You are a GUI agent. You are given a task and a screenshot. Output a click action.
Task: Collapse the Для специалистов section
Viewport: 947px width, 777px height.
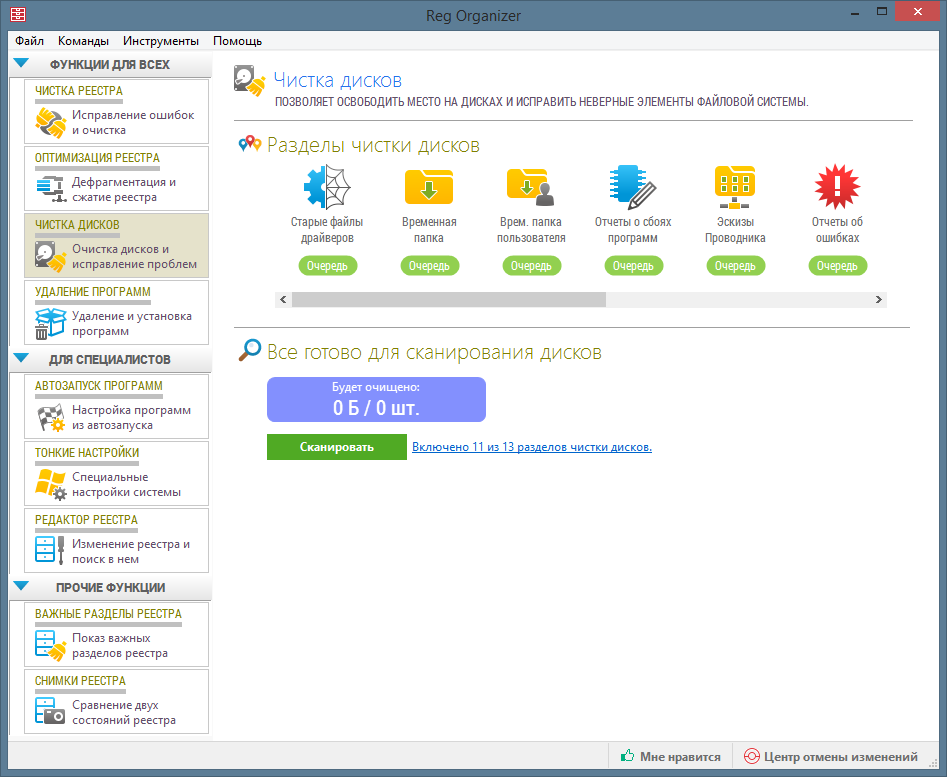pos(21,358)
